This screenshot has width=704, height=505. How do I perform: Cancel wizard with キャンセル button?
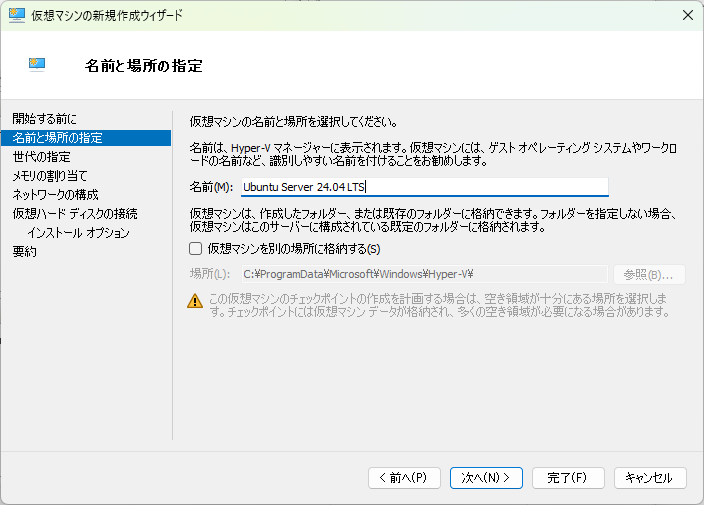(x=650, y=478)
